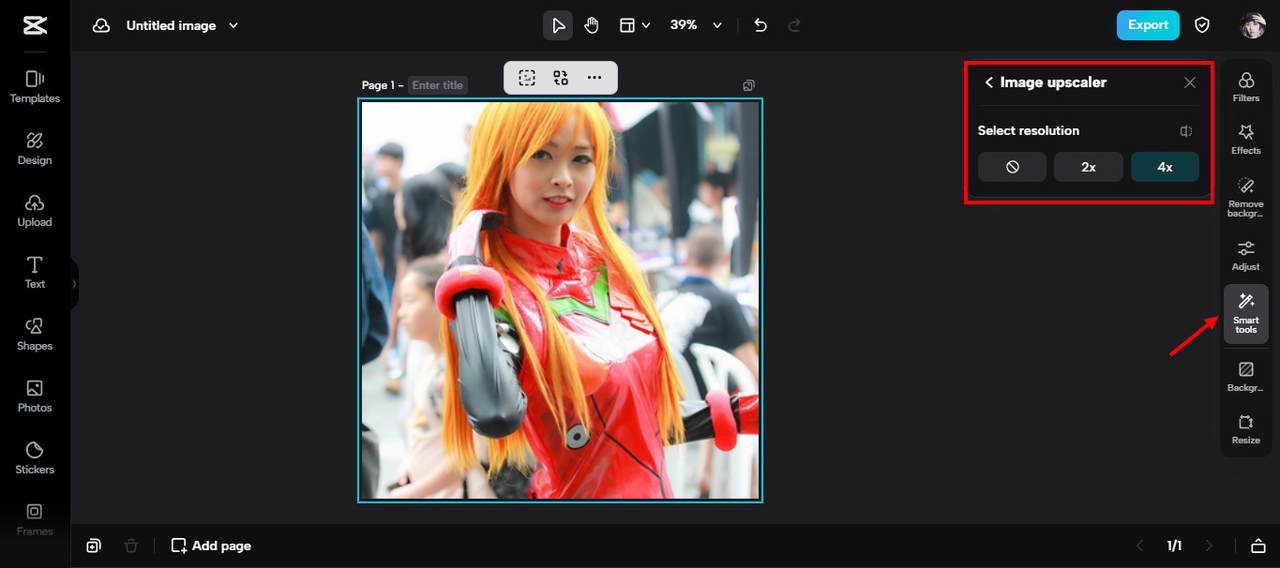Click the CapCut logo icon

[35, 26]
